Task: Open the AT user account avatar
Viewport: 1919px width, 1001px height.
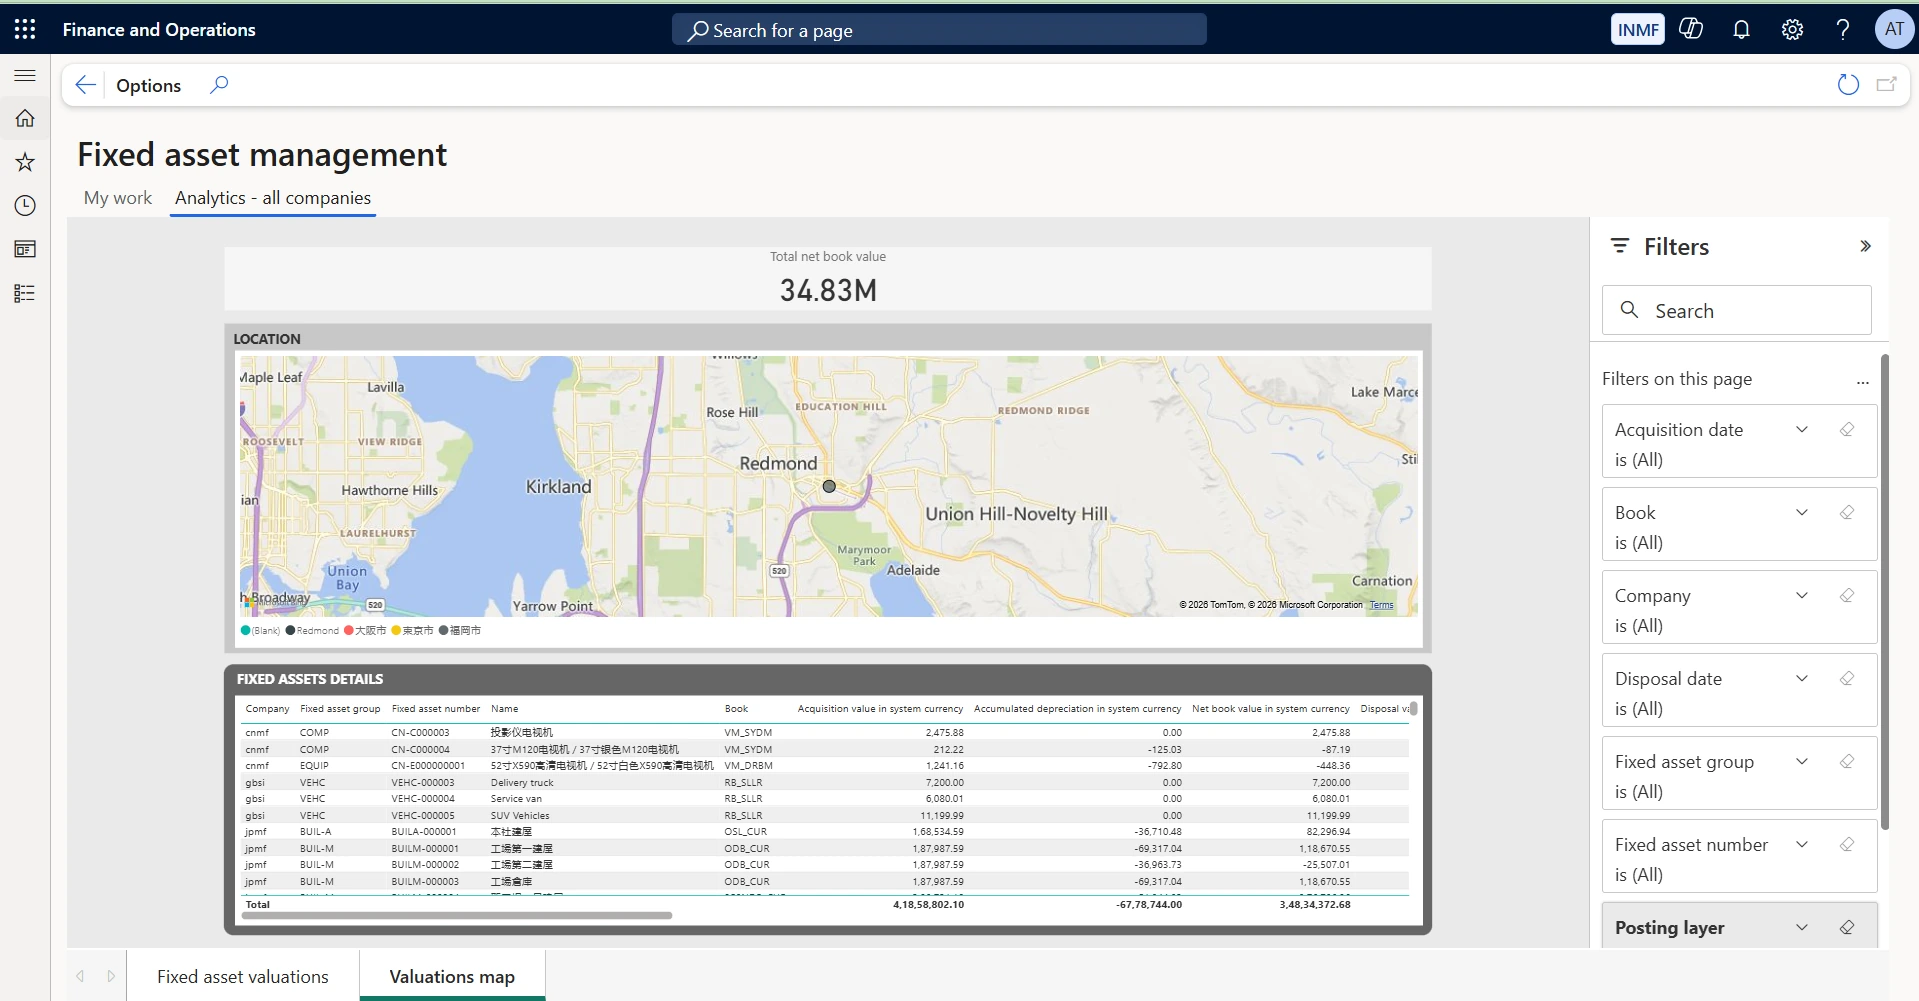Action: click(1894, 29)
